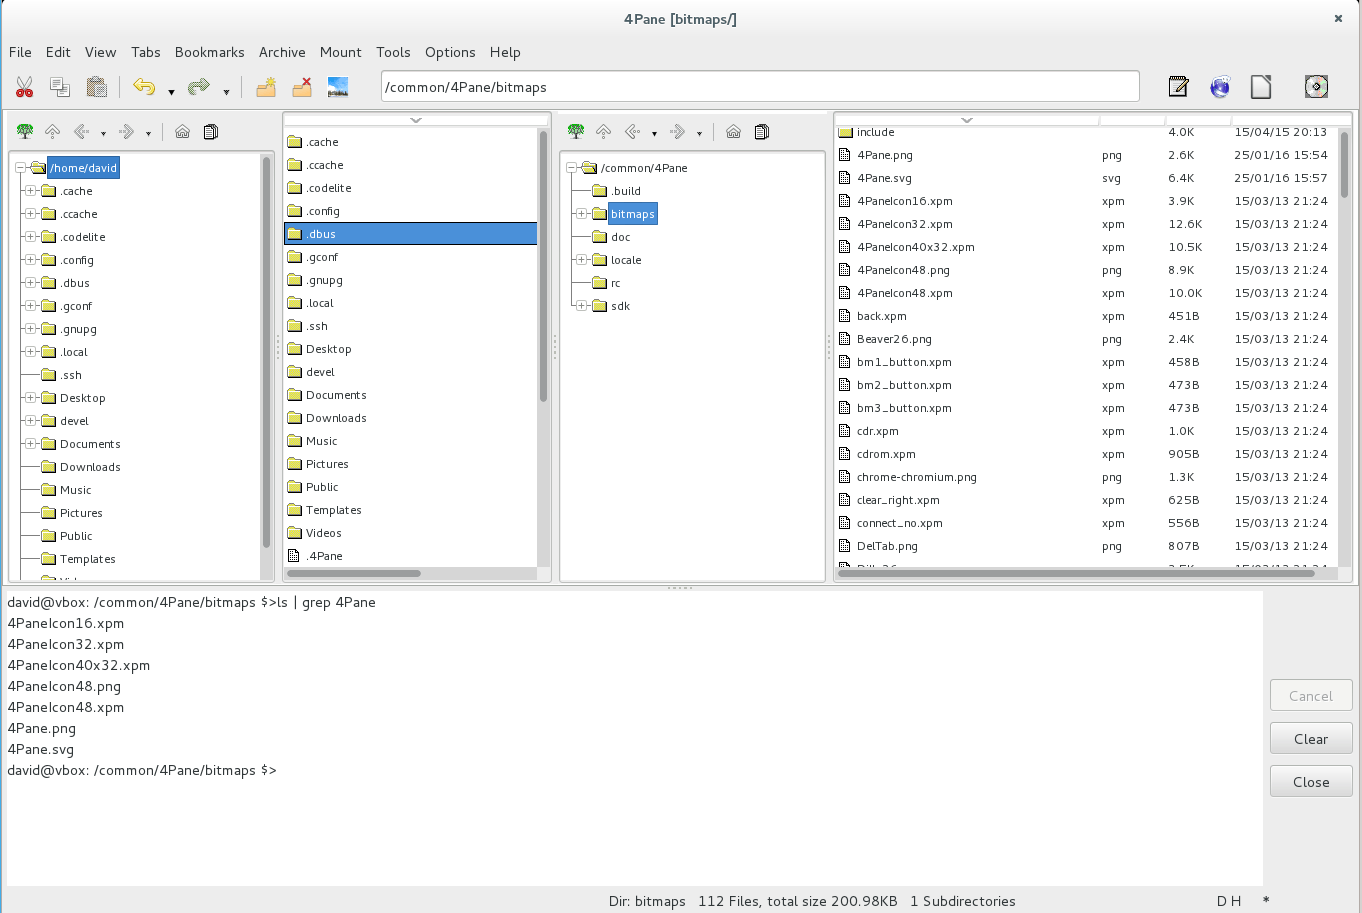
Task: Go up a directory in the /common/4Pane pane
Action: [x=603, y=131]
